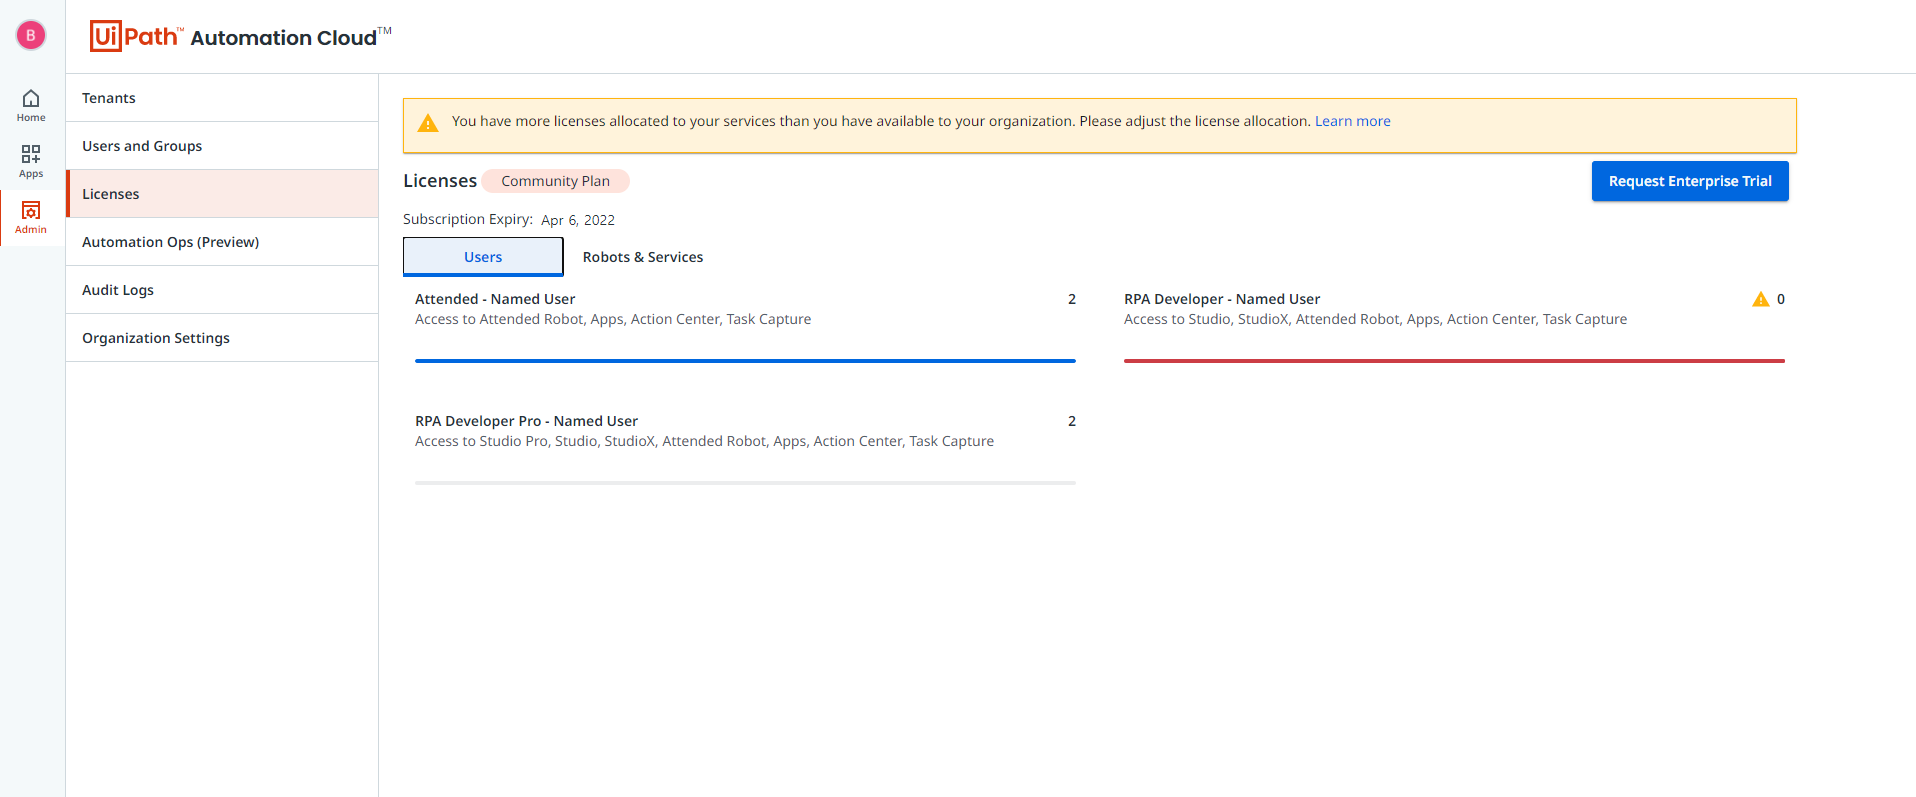The width and height of the screenshot is (1916, 797).
Task: Click the user avatar B icon
Action: 31,35
